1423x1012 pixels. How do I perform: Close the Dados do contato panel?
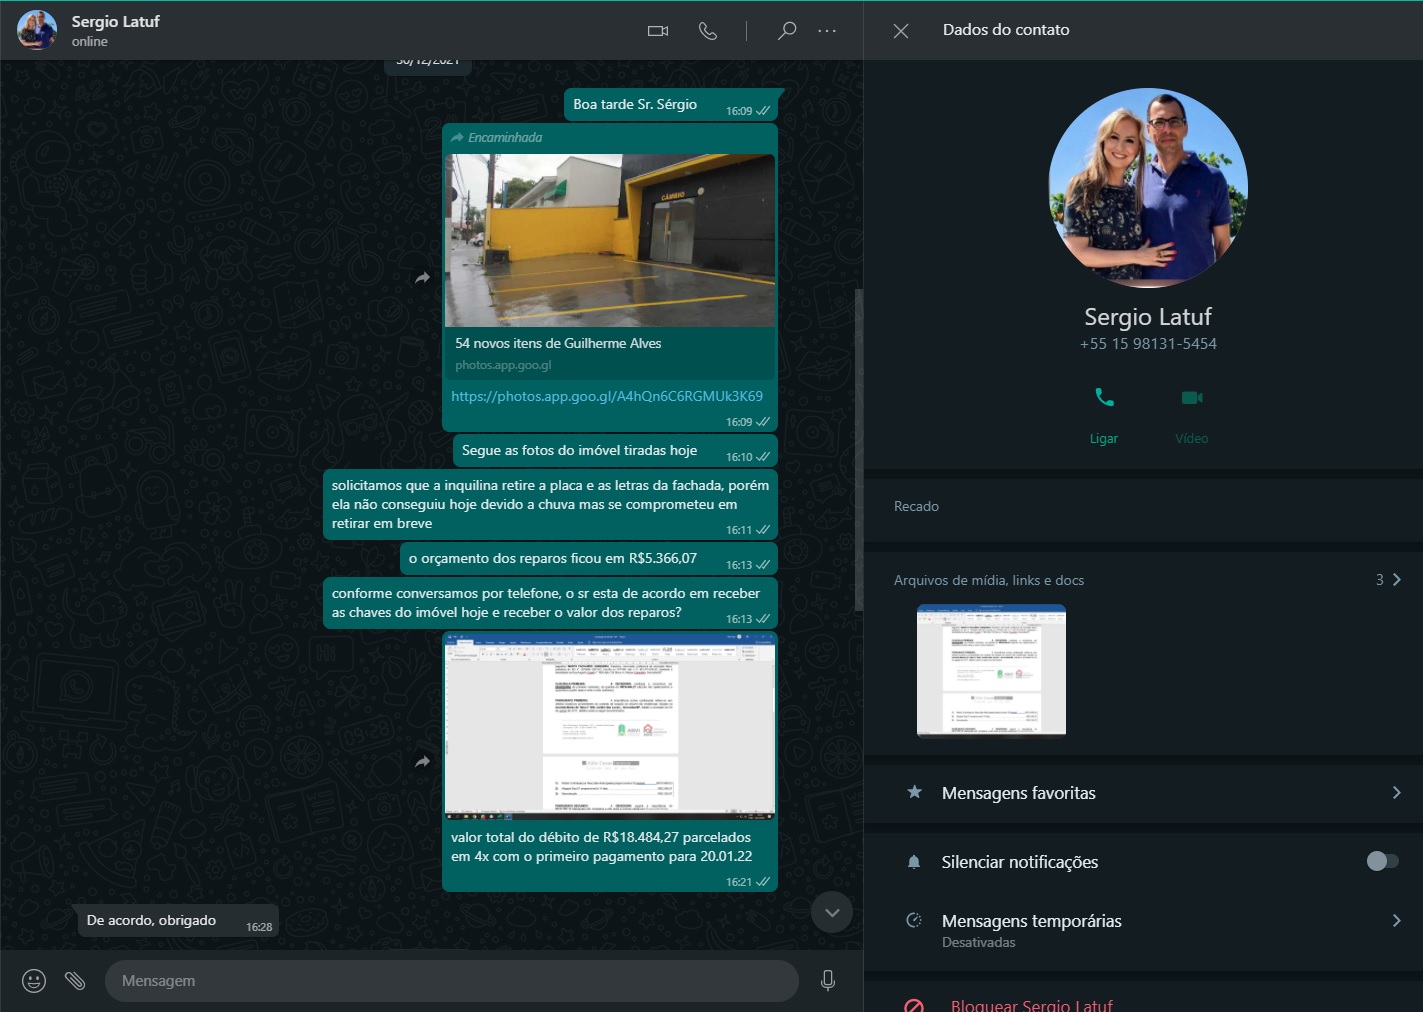tap(901, 31)
